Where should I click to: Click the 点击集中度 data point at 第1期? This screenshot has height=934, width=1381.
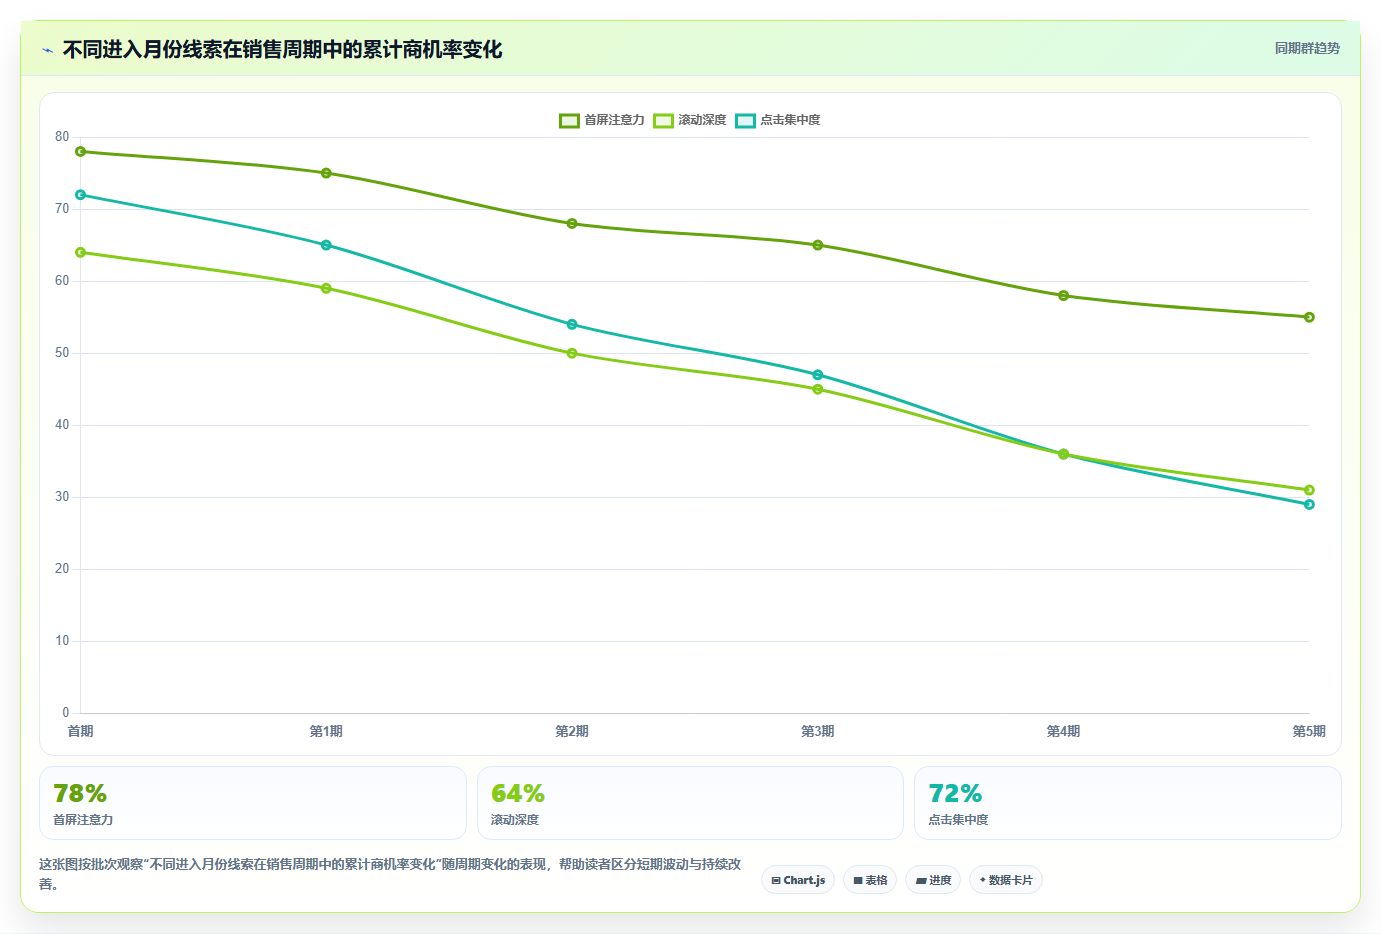tap(326, 245)
